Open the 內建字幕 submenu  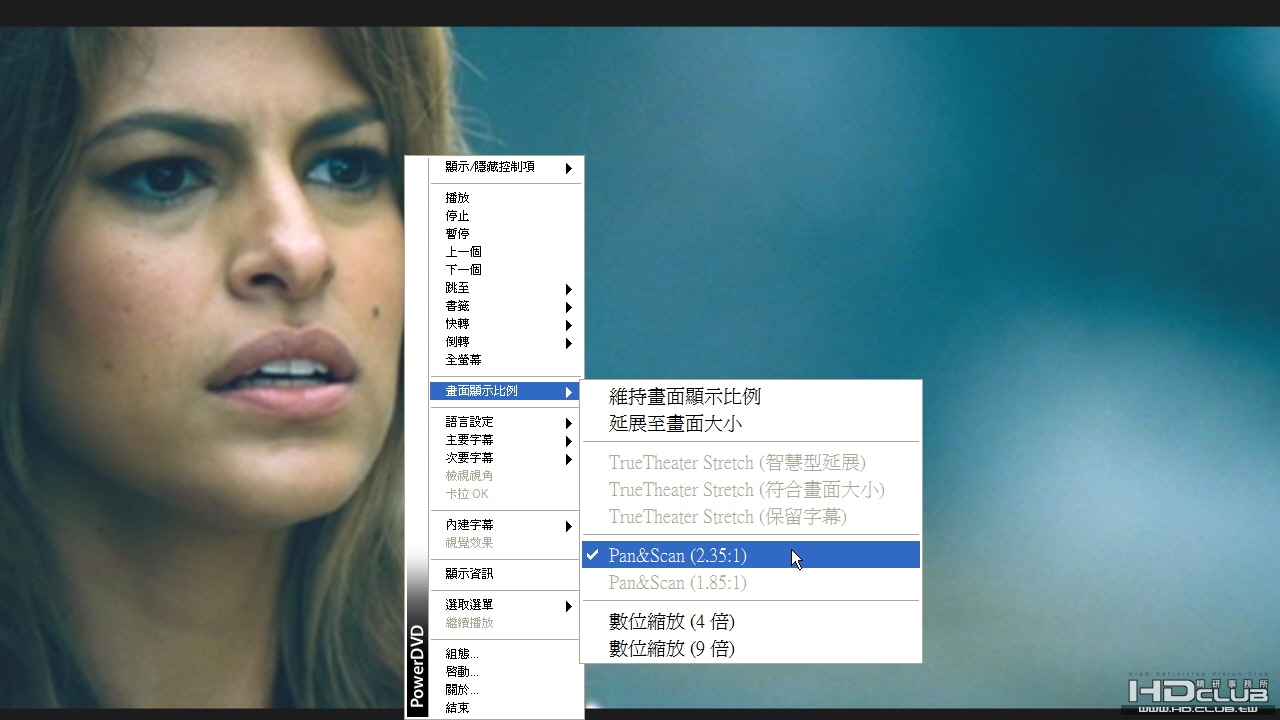click(x=506, y=525)
